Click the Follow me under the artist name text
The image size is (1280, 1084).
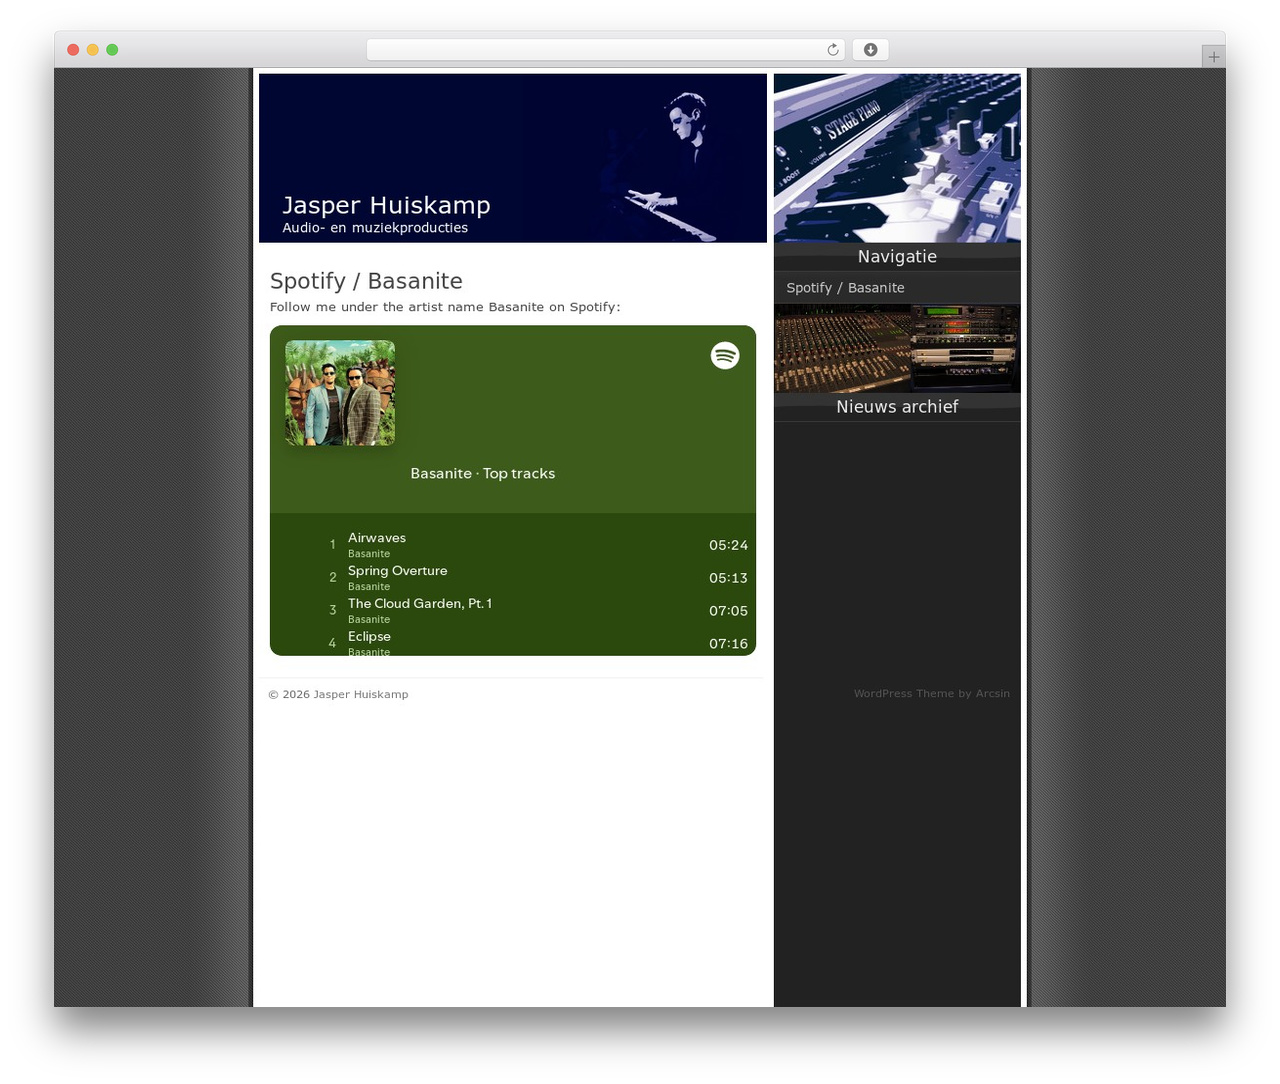point(445,307)
